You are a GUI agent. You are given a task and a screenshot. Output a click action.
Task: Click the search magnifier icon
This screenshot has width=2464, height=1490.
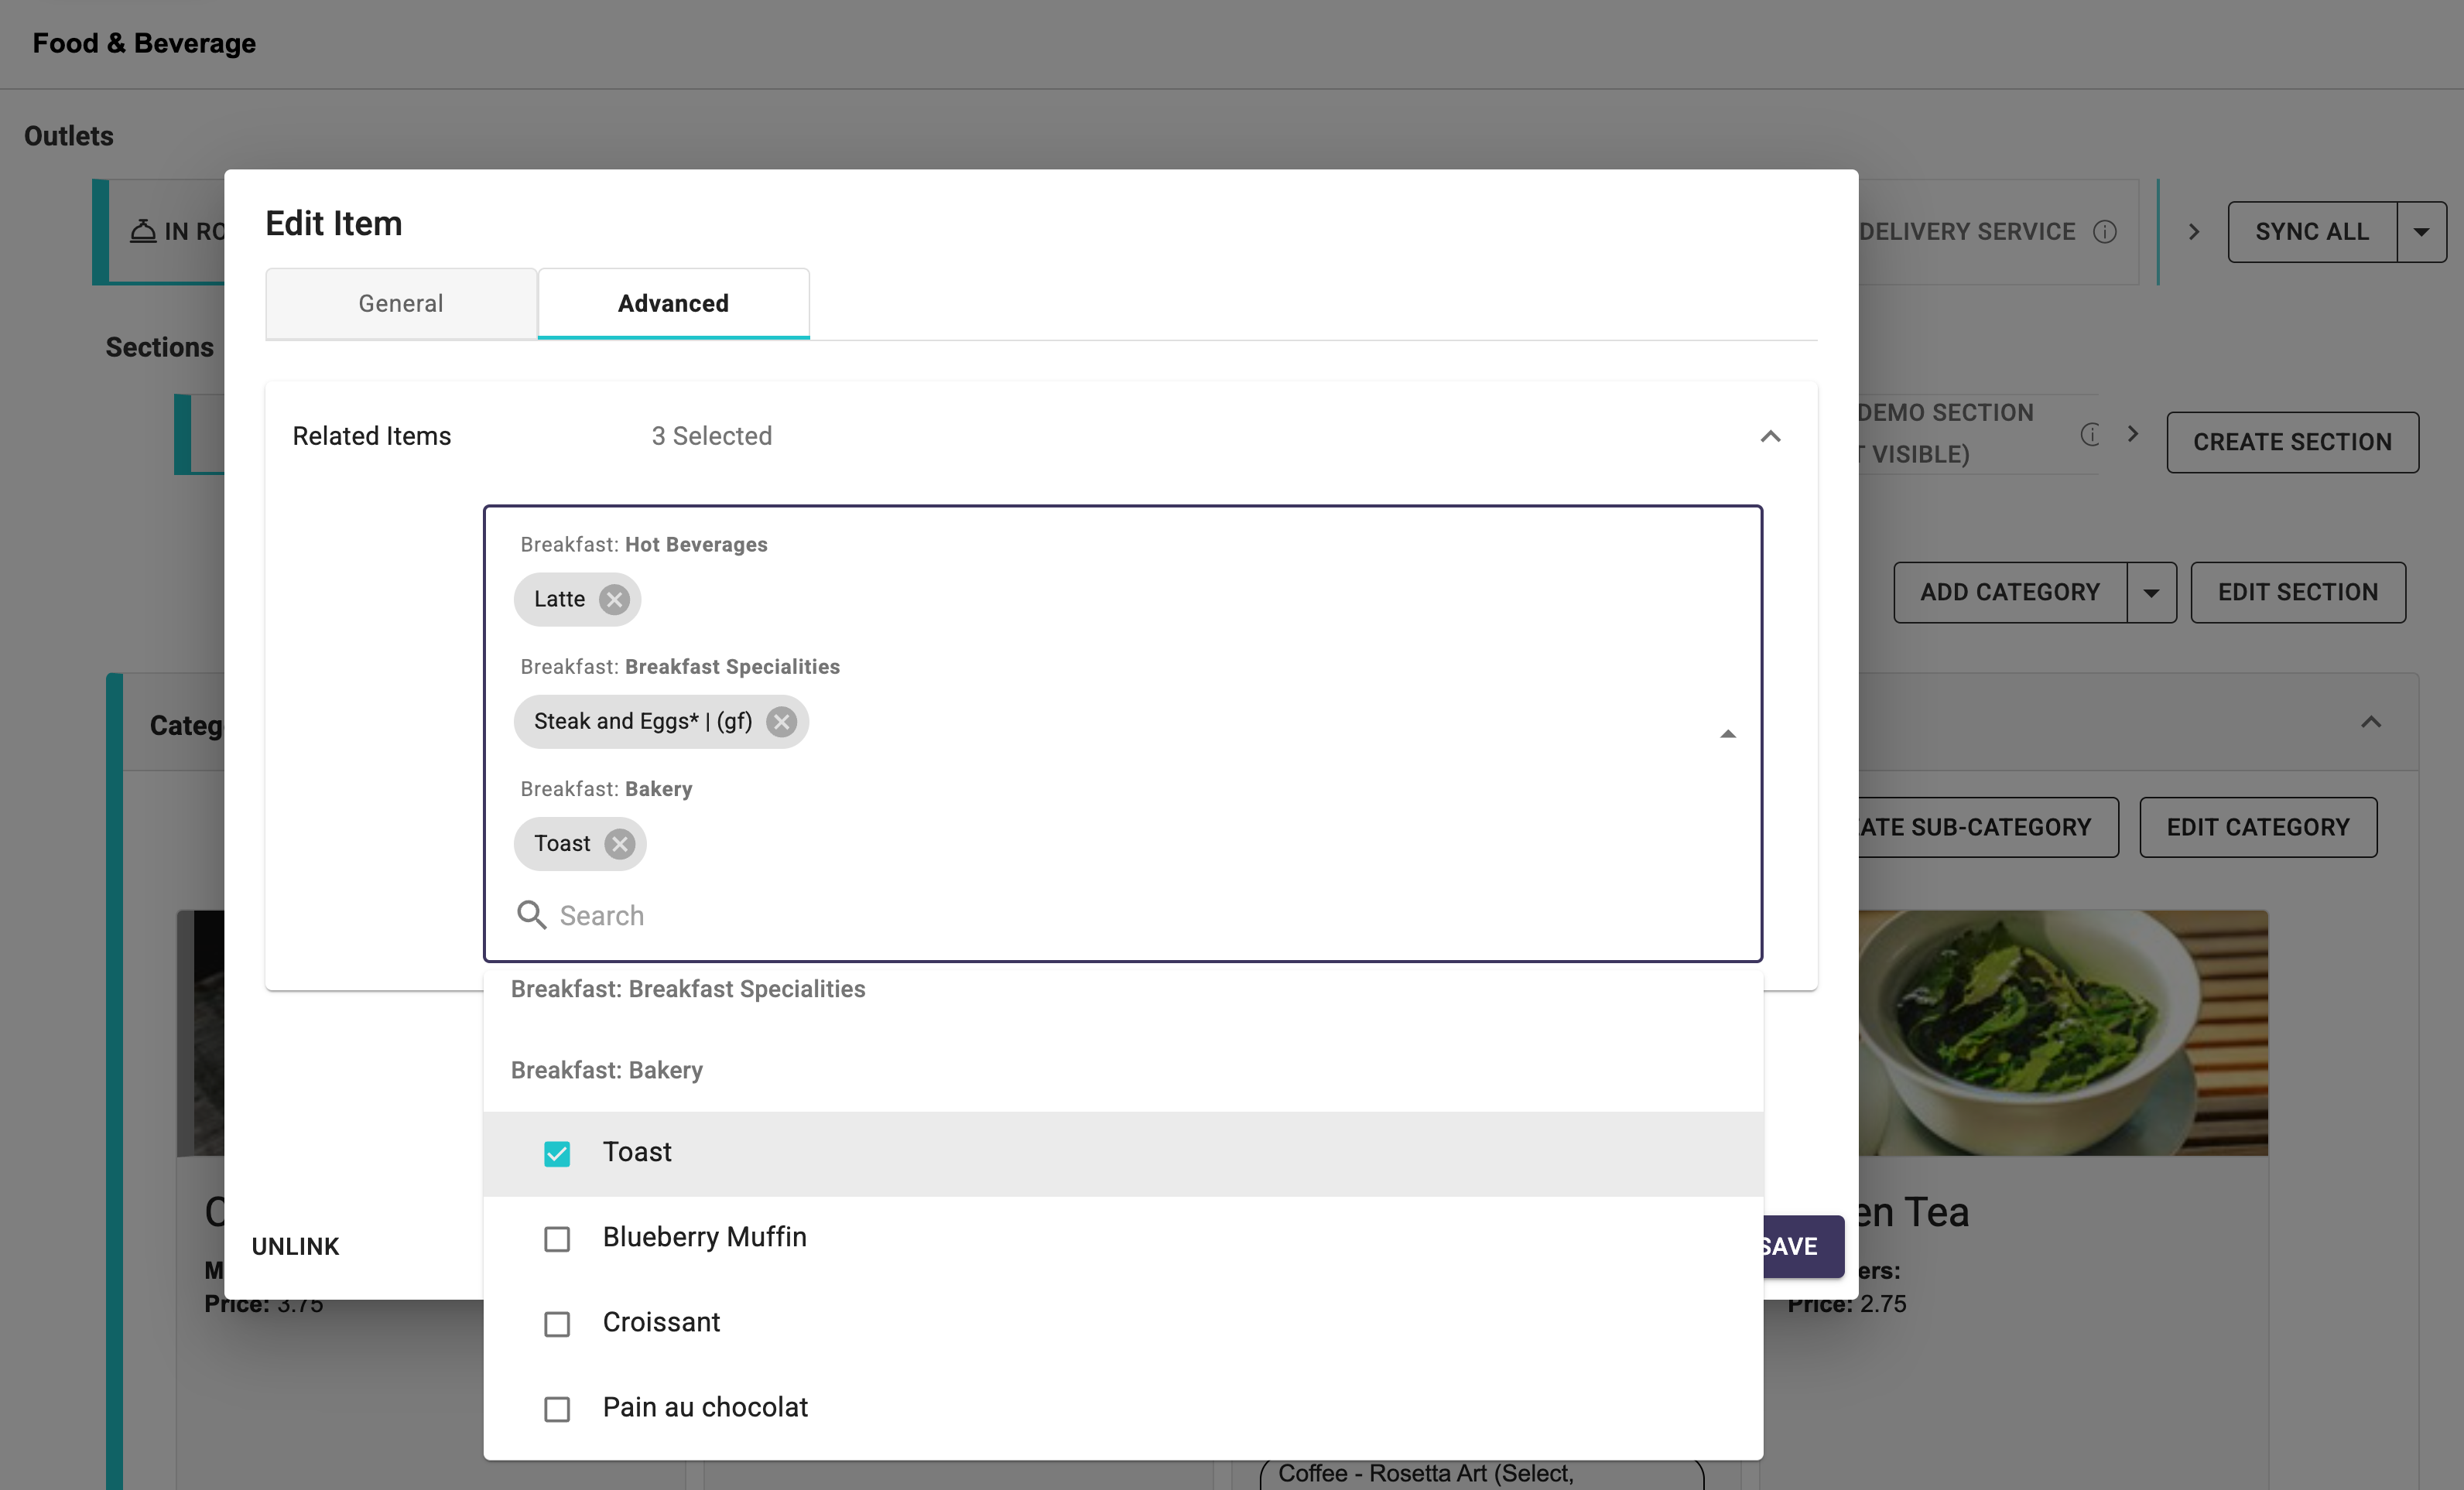coord(531,915)
